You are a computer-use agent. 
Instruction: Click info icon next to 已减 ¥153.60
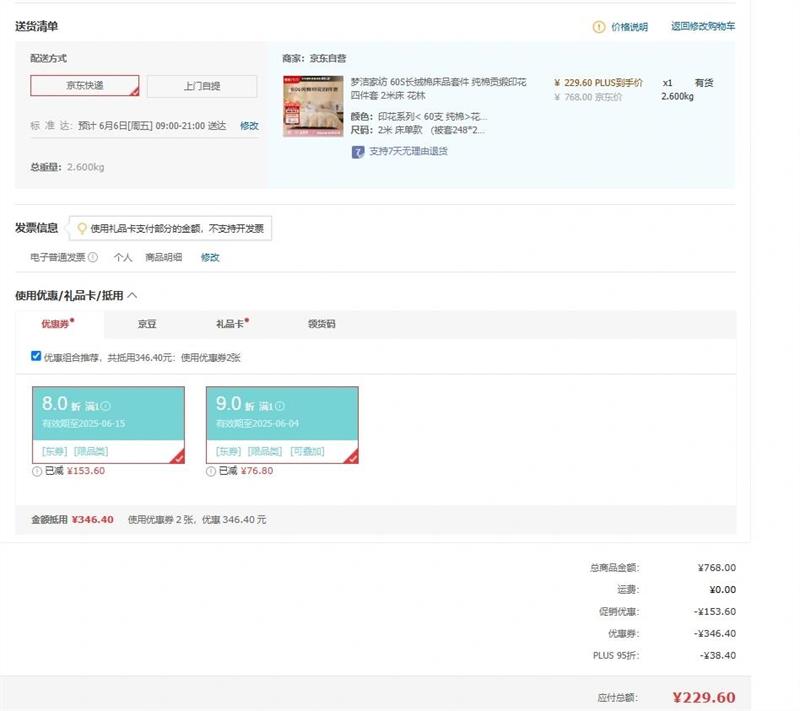click(x=37, y=471)
